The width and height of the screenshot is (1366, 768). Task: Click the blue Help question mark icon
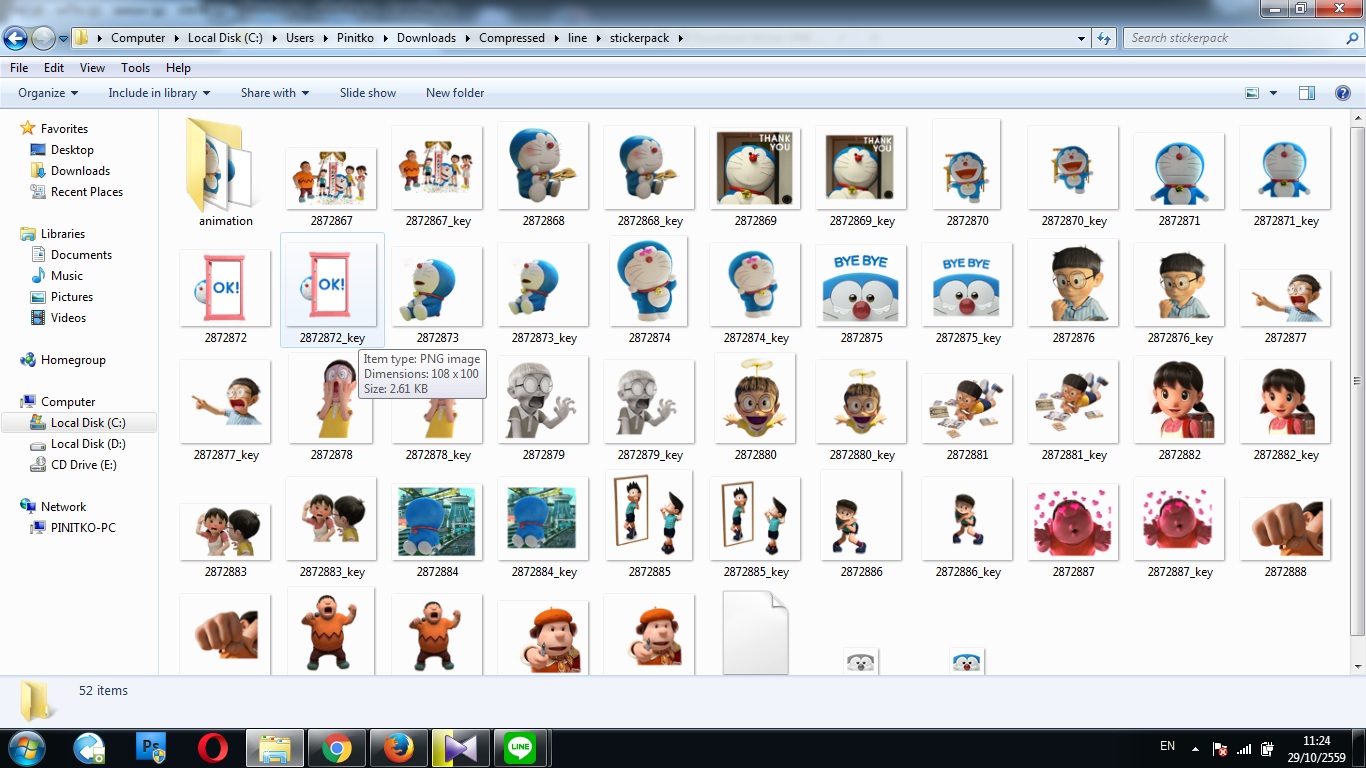(1343, 93)
